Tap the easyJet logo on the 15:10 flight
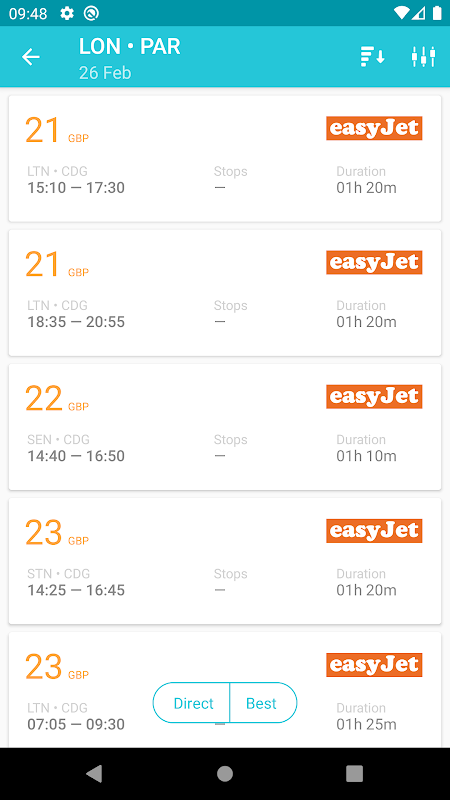The width and height of the screenshot is (450, 800). 374,128
